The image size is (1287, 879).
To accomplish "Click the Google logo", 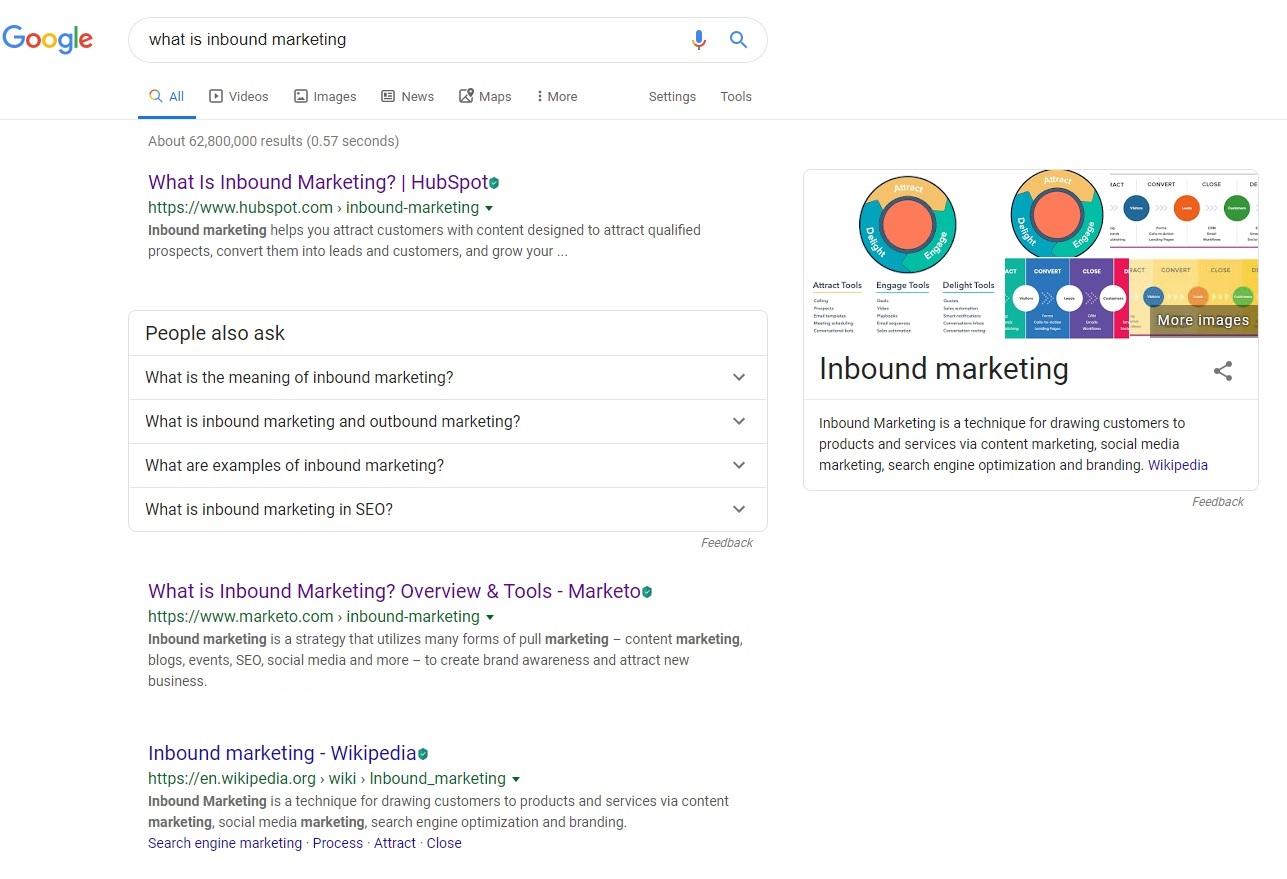I will tap(48, 39).
